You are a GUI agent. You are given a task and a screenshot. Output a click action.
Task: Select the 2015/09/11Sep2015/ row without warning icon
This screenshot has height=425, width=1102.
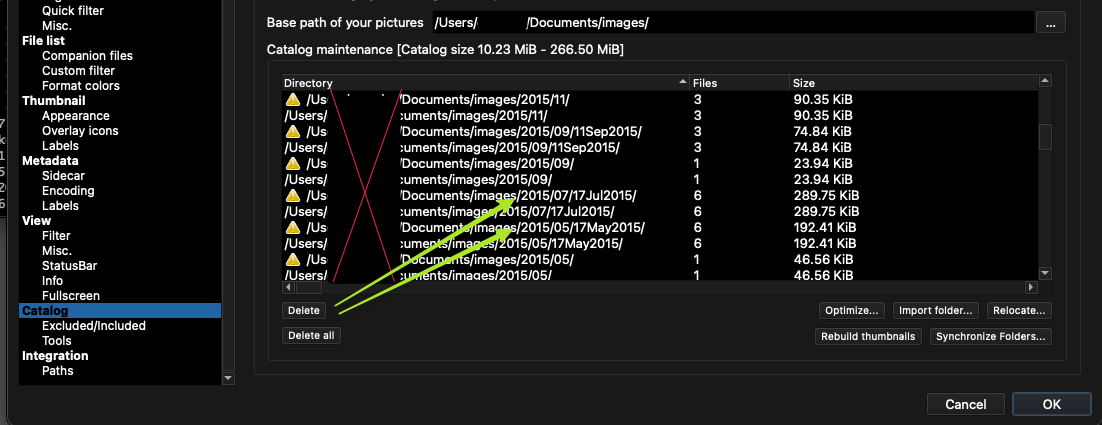(660, 148)
